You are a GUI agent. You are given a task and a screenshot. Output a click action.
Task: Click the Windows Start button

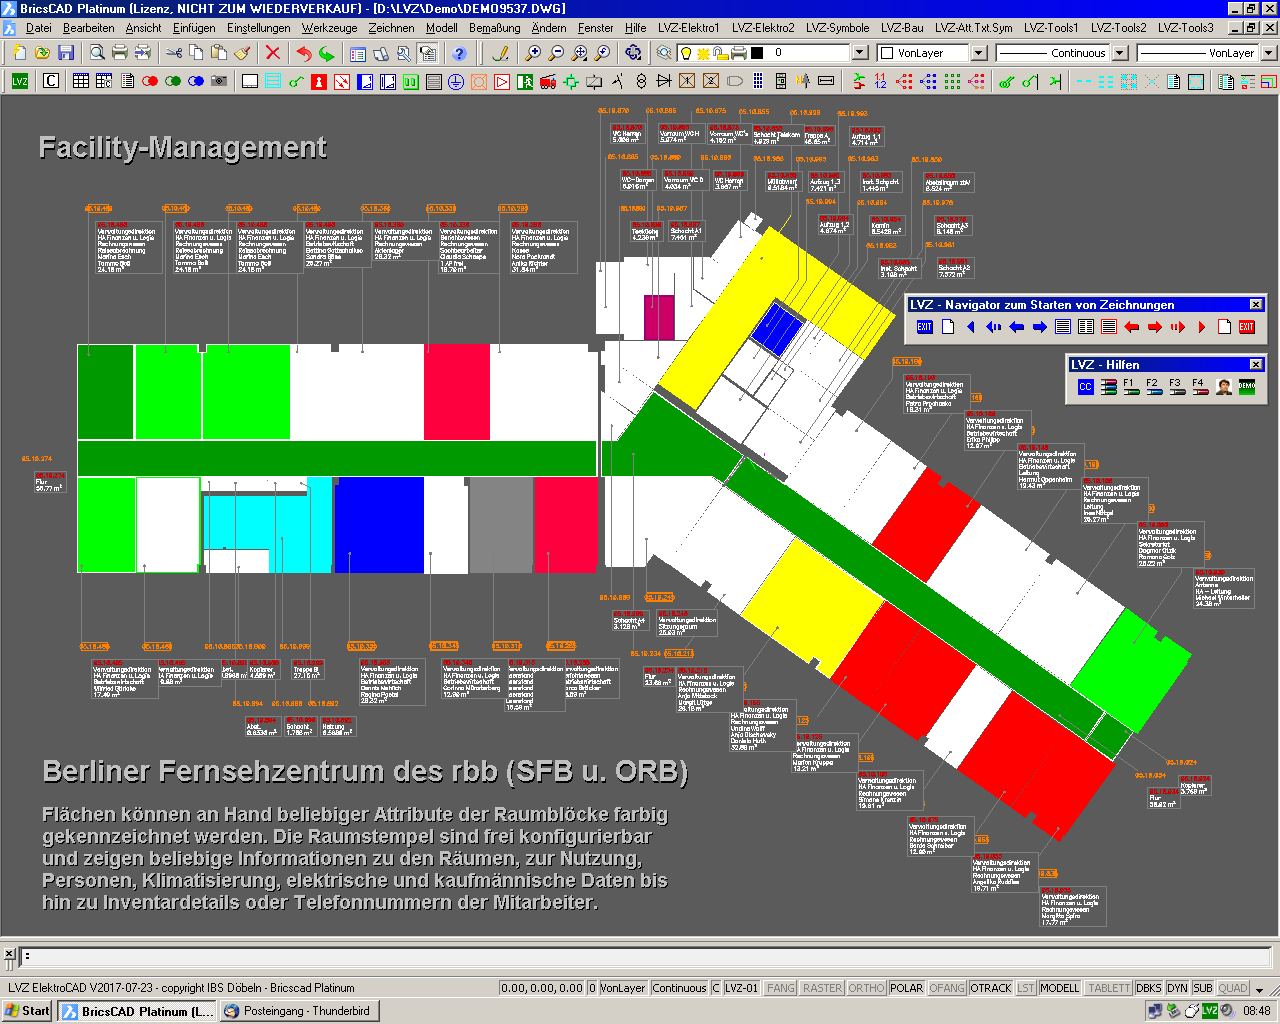coord(27,1011)
